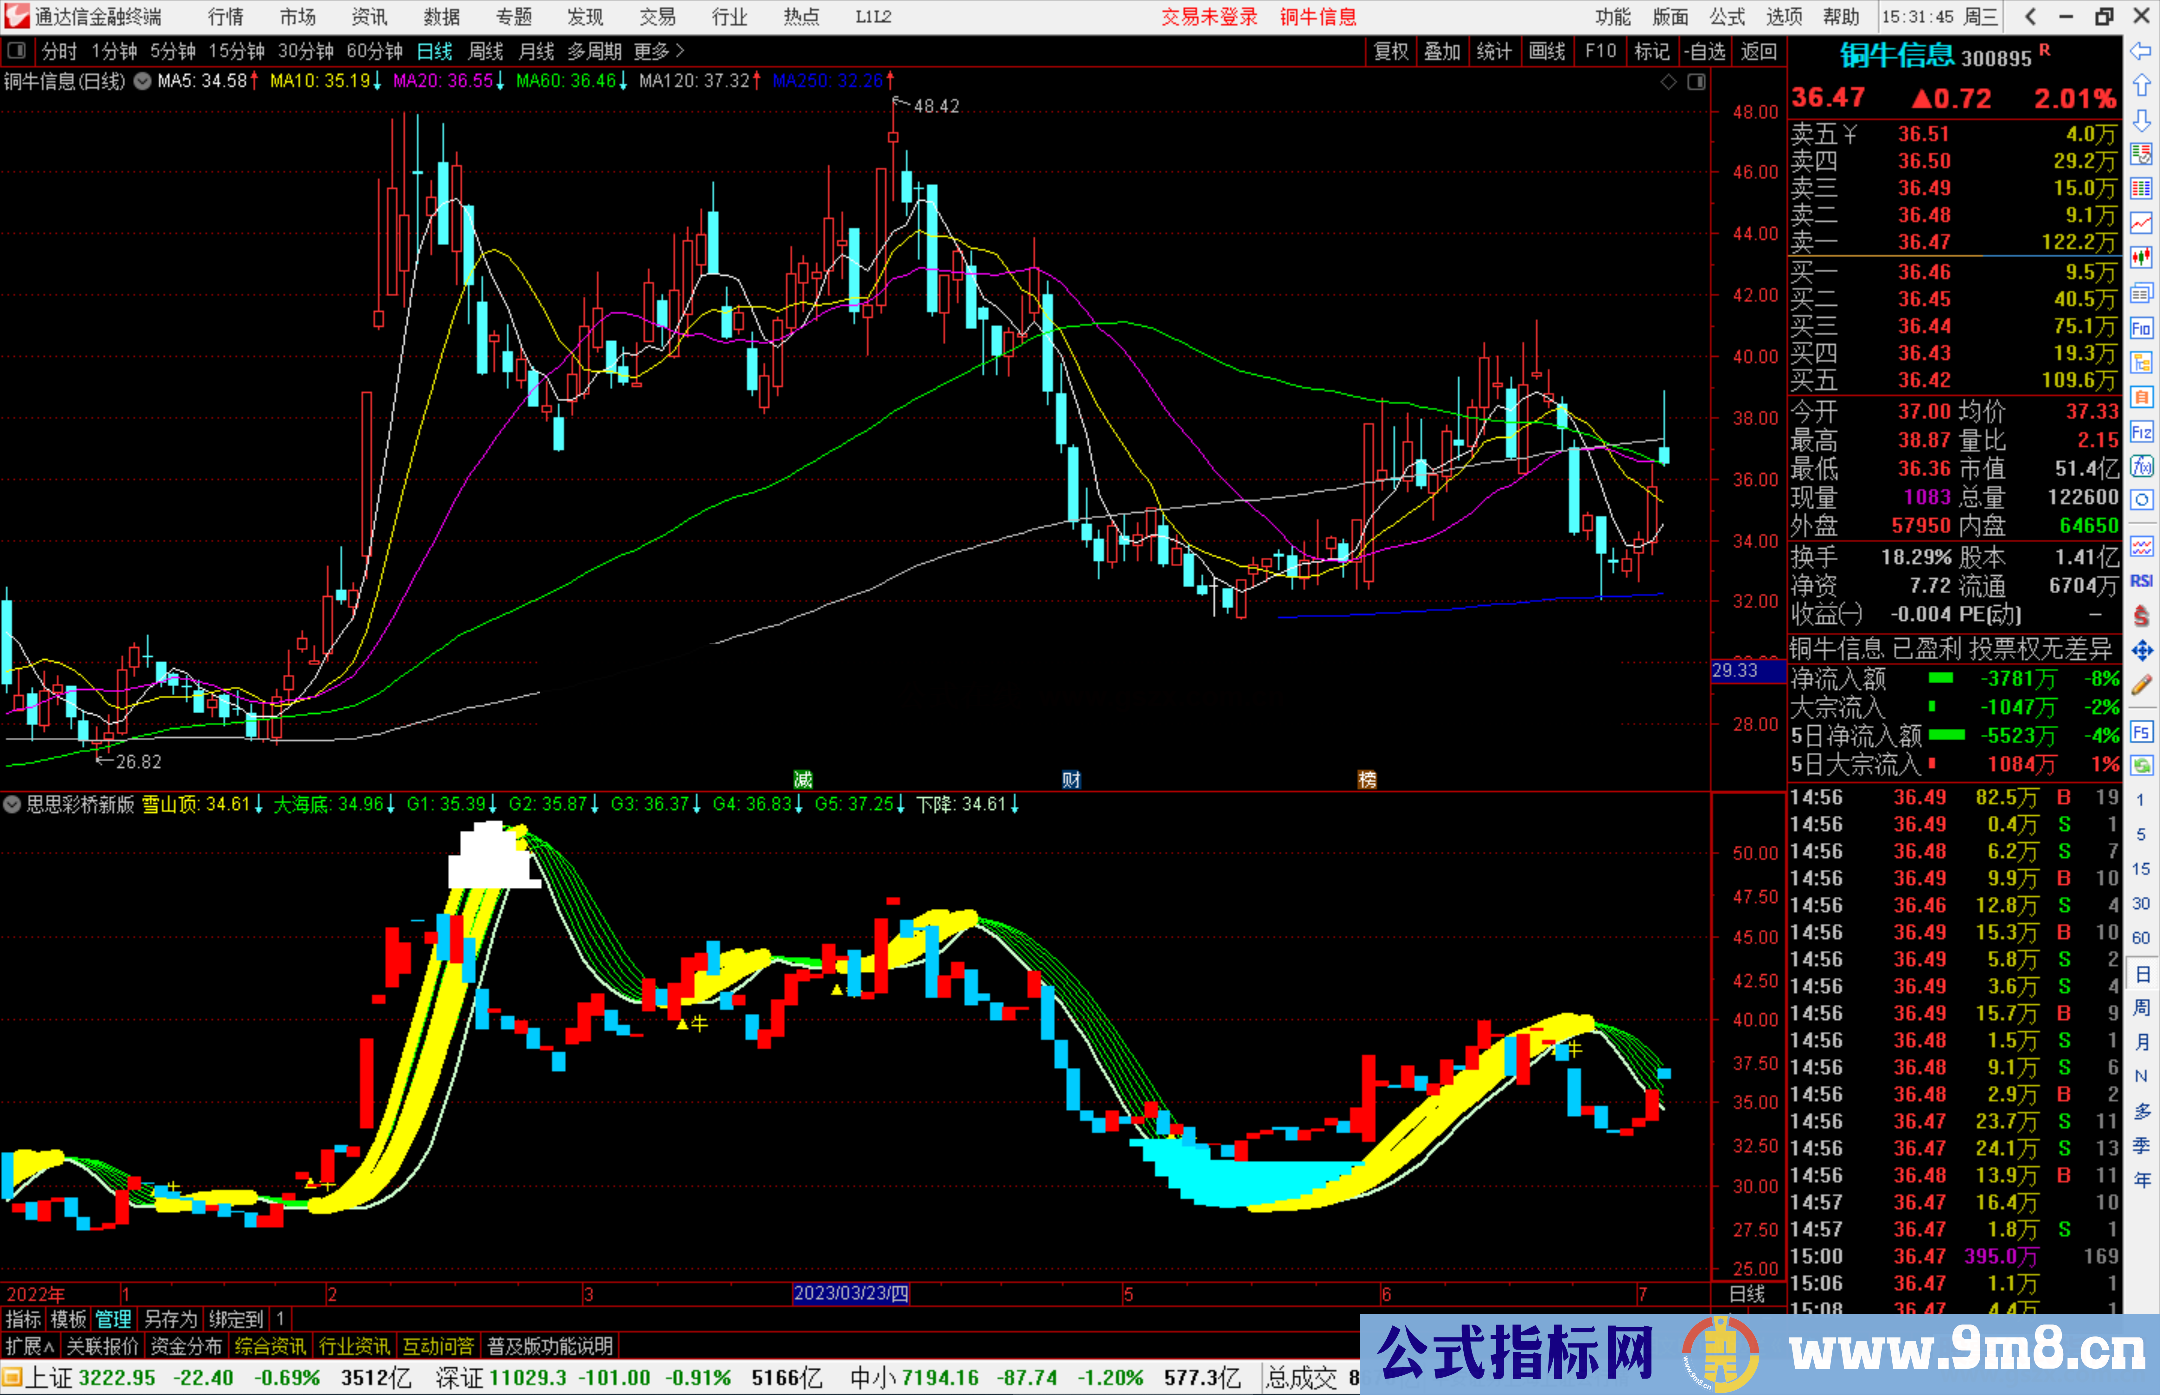2160x1395 pixels.
Task: Click the 画线 draw line button
Action: 1547,51
